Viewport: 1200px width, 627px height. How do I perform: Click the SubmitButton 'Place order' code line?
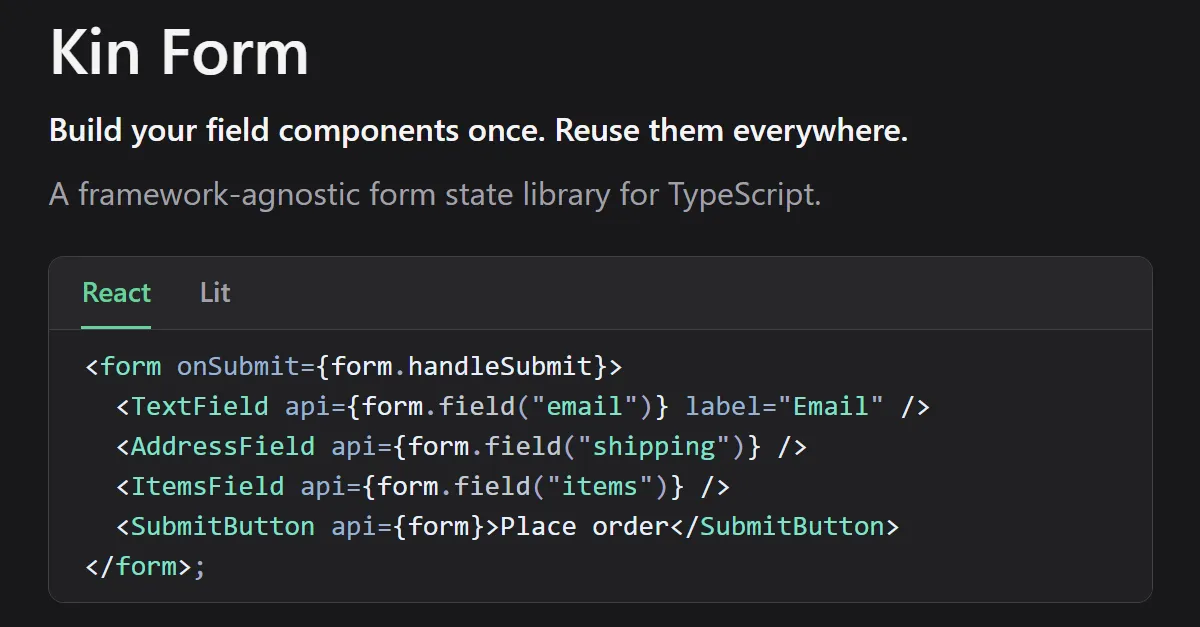[508, 526]
